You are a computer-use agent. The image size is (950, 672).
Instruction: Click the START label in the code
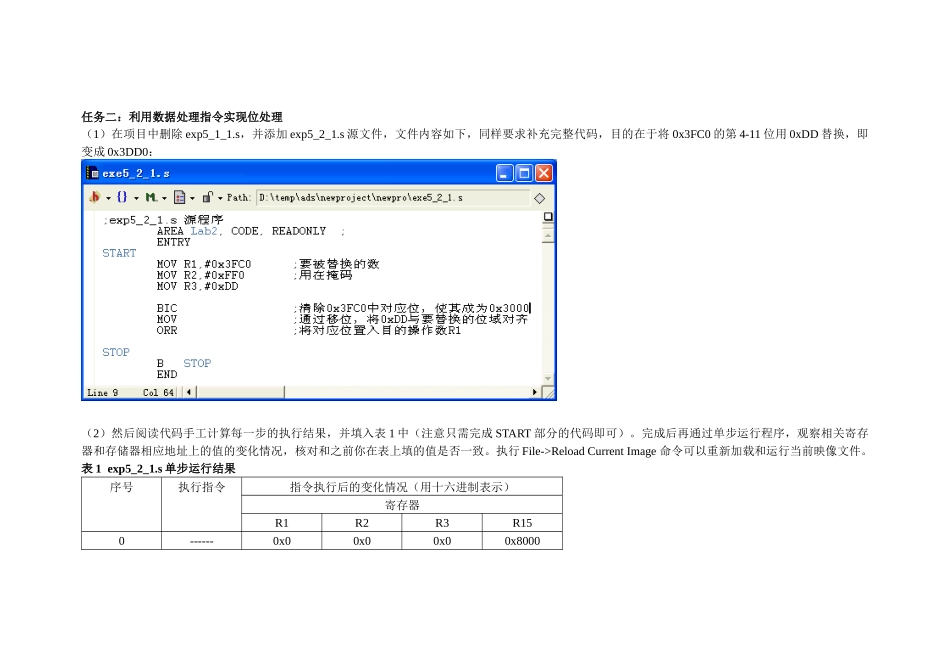119,253
